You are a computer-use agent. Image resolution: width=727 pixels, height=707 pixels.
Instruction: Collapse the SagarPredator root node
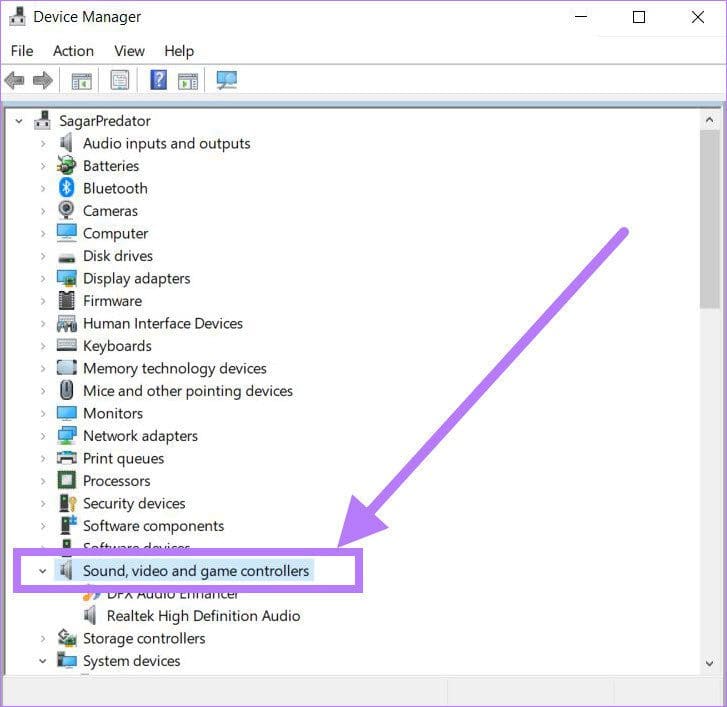[x=19, y=121]
